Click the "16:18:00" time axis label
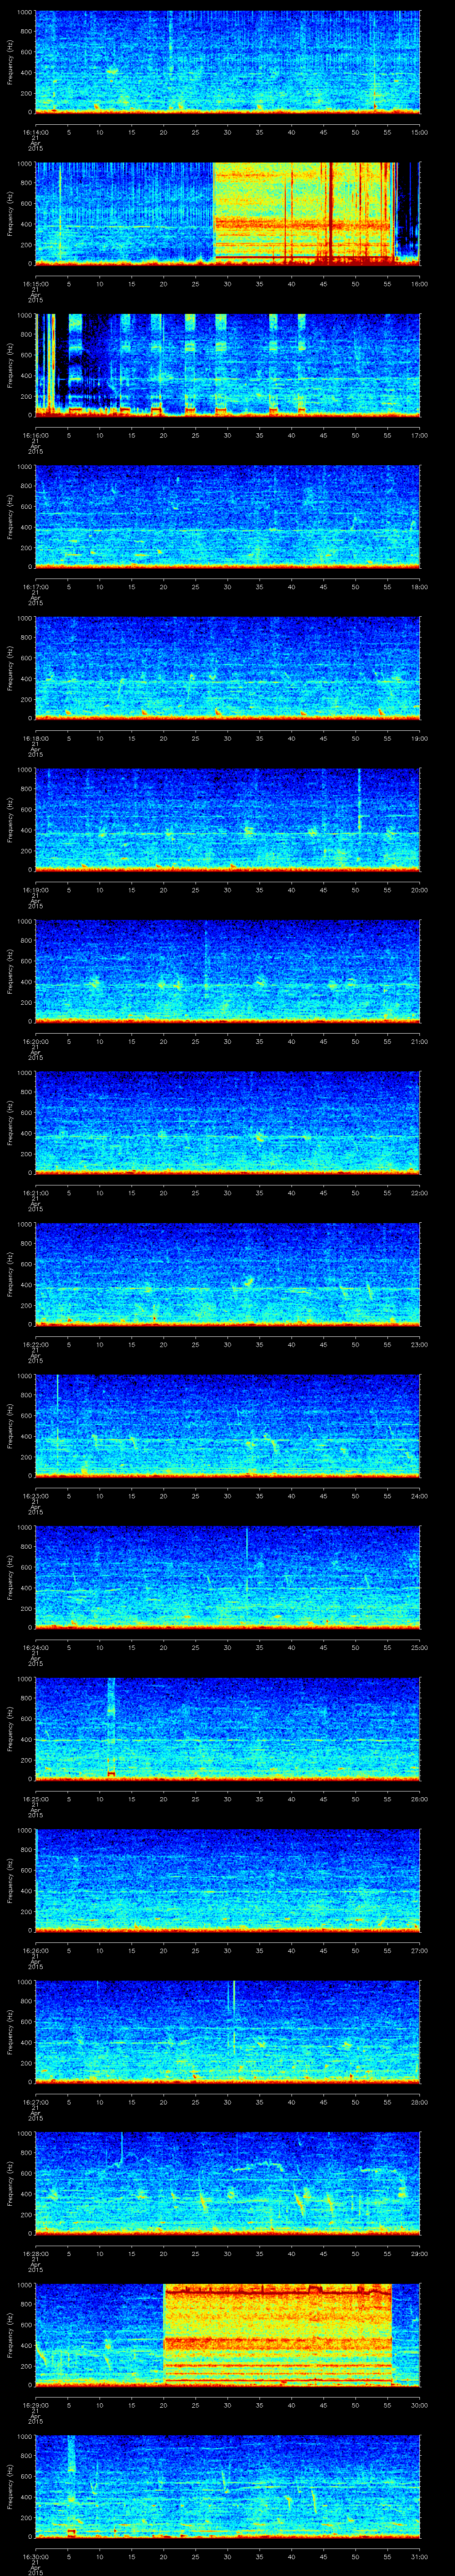Image resolution: width=455 pixels, height=2576 pixels. [x=36, y=738]
